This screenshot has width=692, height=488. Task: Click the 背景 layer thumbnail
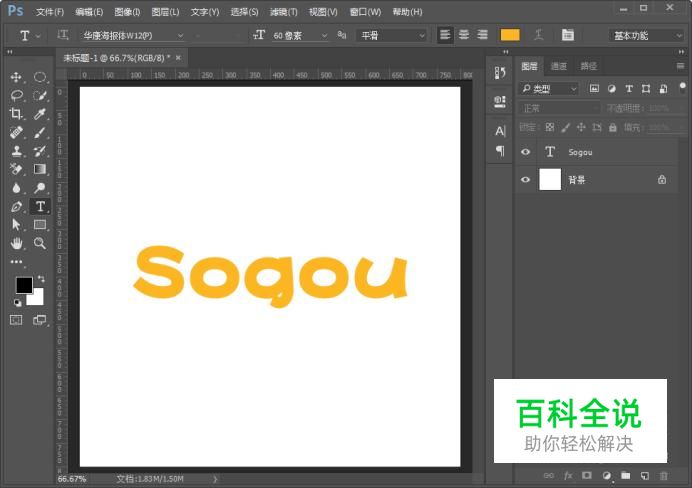(550, 180)
